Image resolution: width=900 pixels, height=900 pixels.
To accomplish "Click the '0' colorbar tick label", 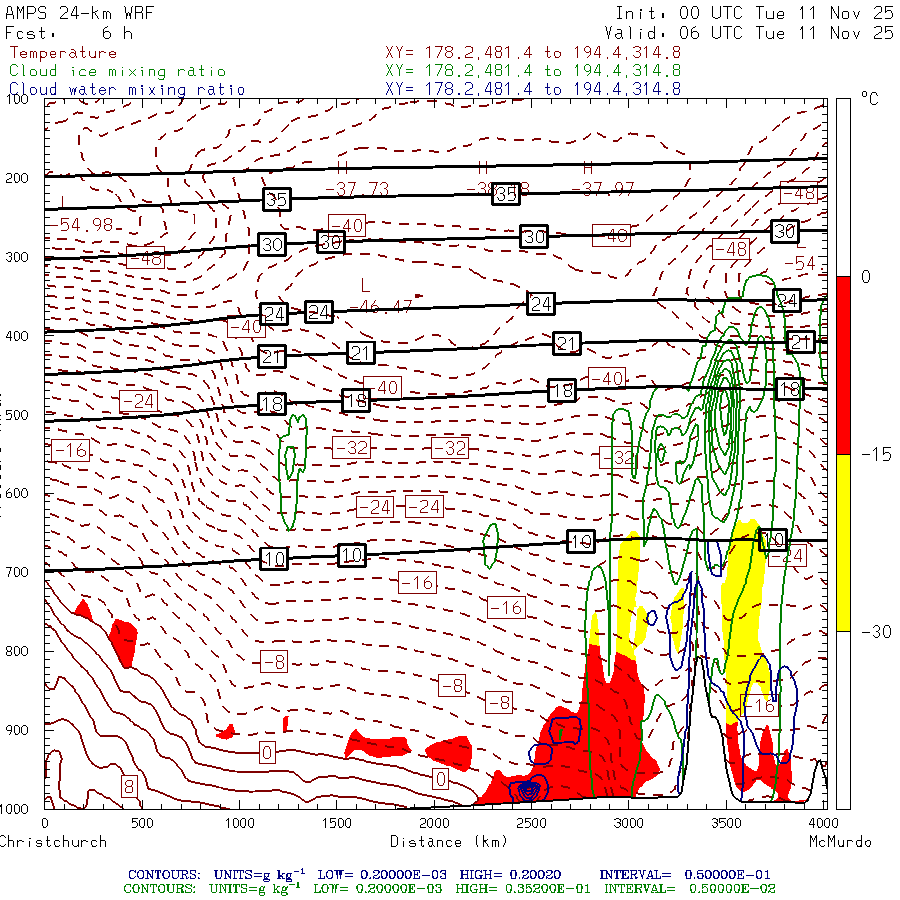I will pos(866,277).
